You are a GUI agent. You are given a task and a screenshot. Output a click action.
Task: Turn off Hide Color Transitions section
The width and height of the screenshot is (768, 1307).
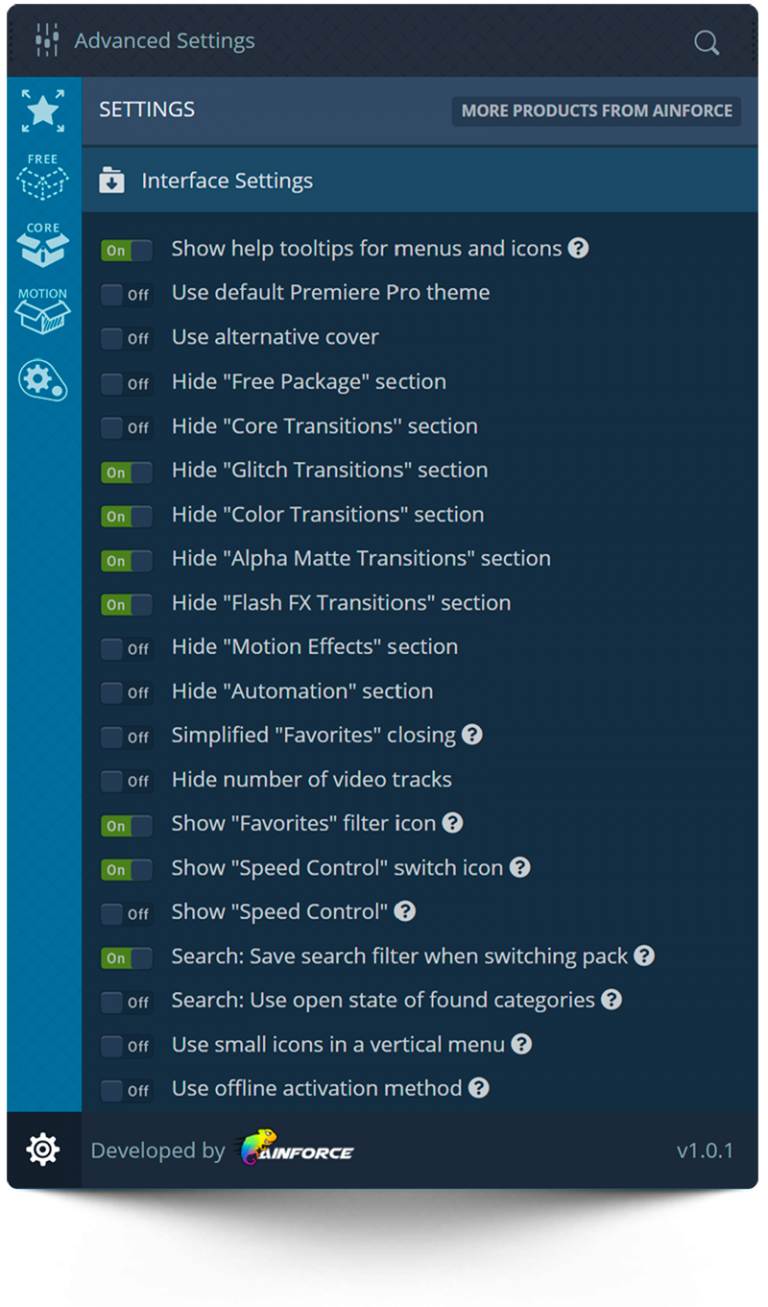(126, 516)
